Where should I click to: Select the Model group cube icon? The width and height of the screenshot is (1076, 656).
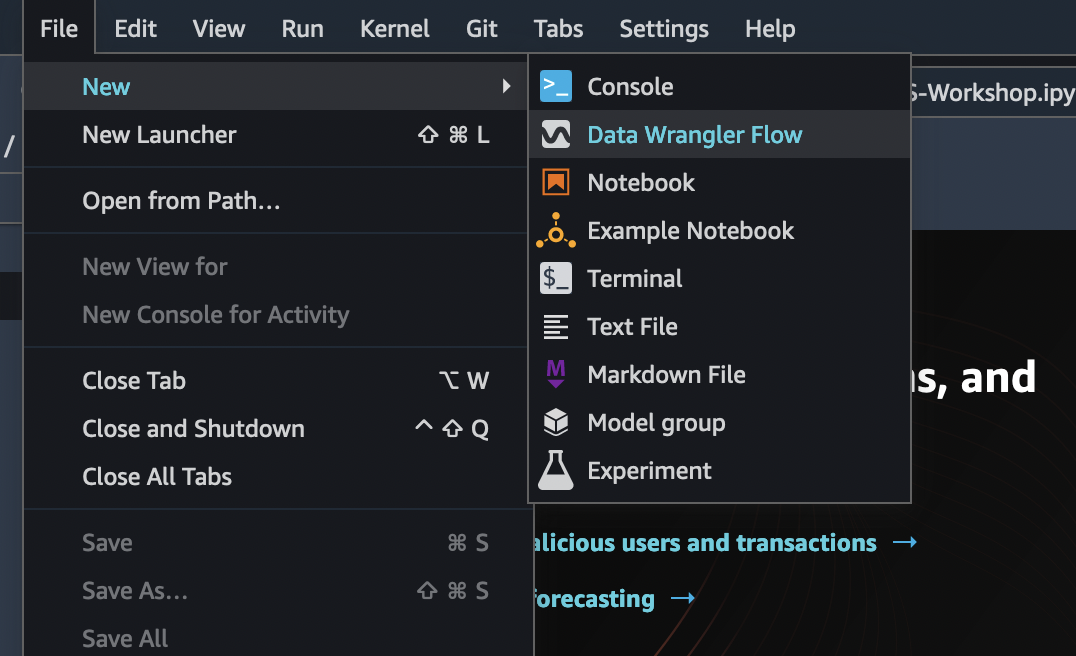(556, 422)
